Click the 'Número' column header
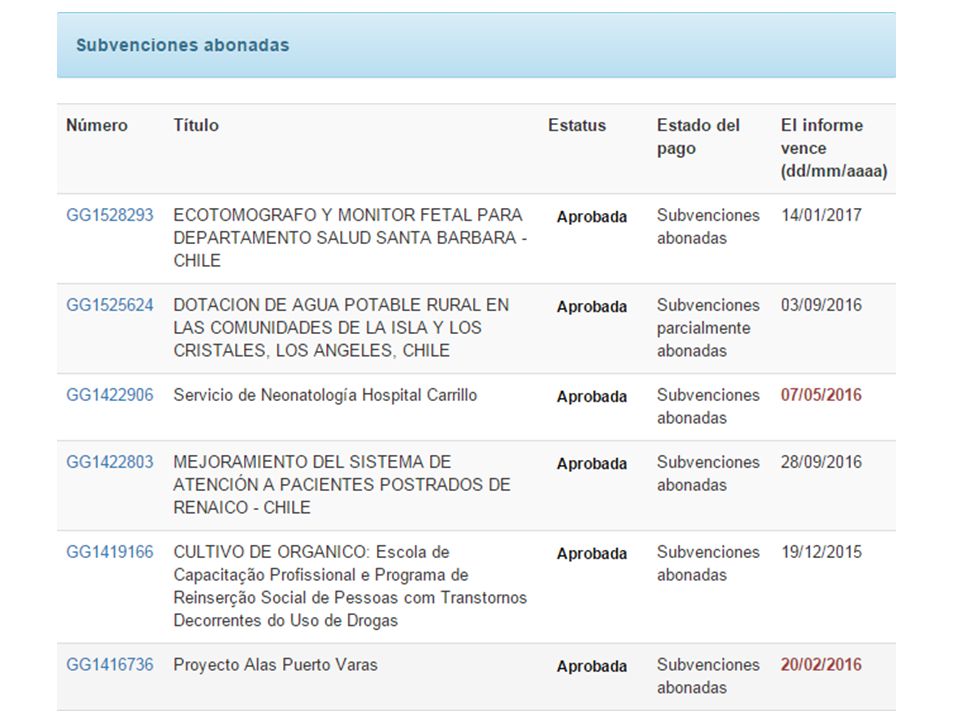Screen dimensions: 960x720 tap(97, 125)
